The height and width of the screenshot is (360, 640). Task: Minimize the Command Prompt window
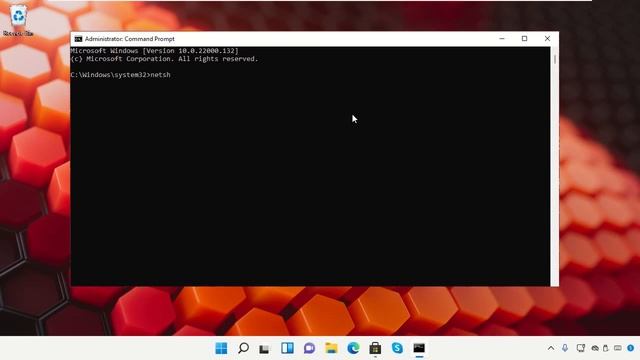pyautogui.click(x=502, y=39)
